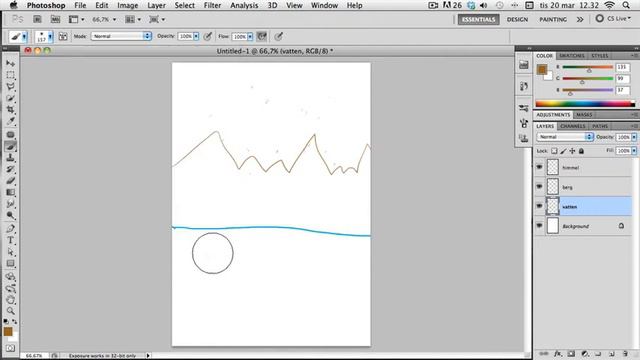Select the Lasso tool
640x360 pixels.
click(11, 87)
